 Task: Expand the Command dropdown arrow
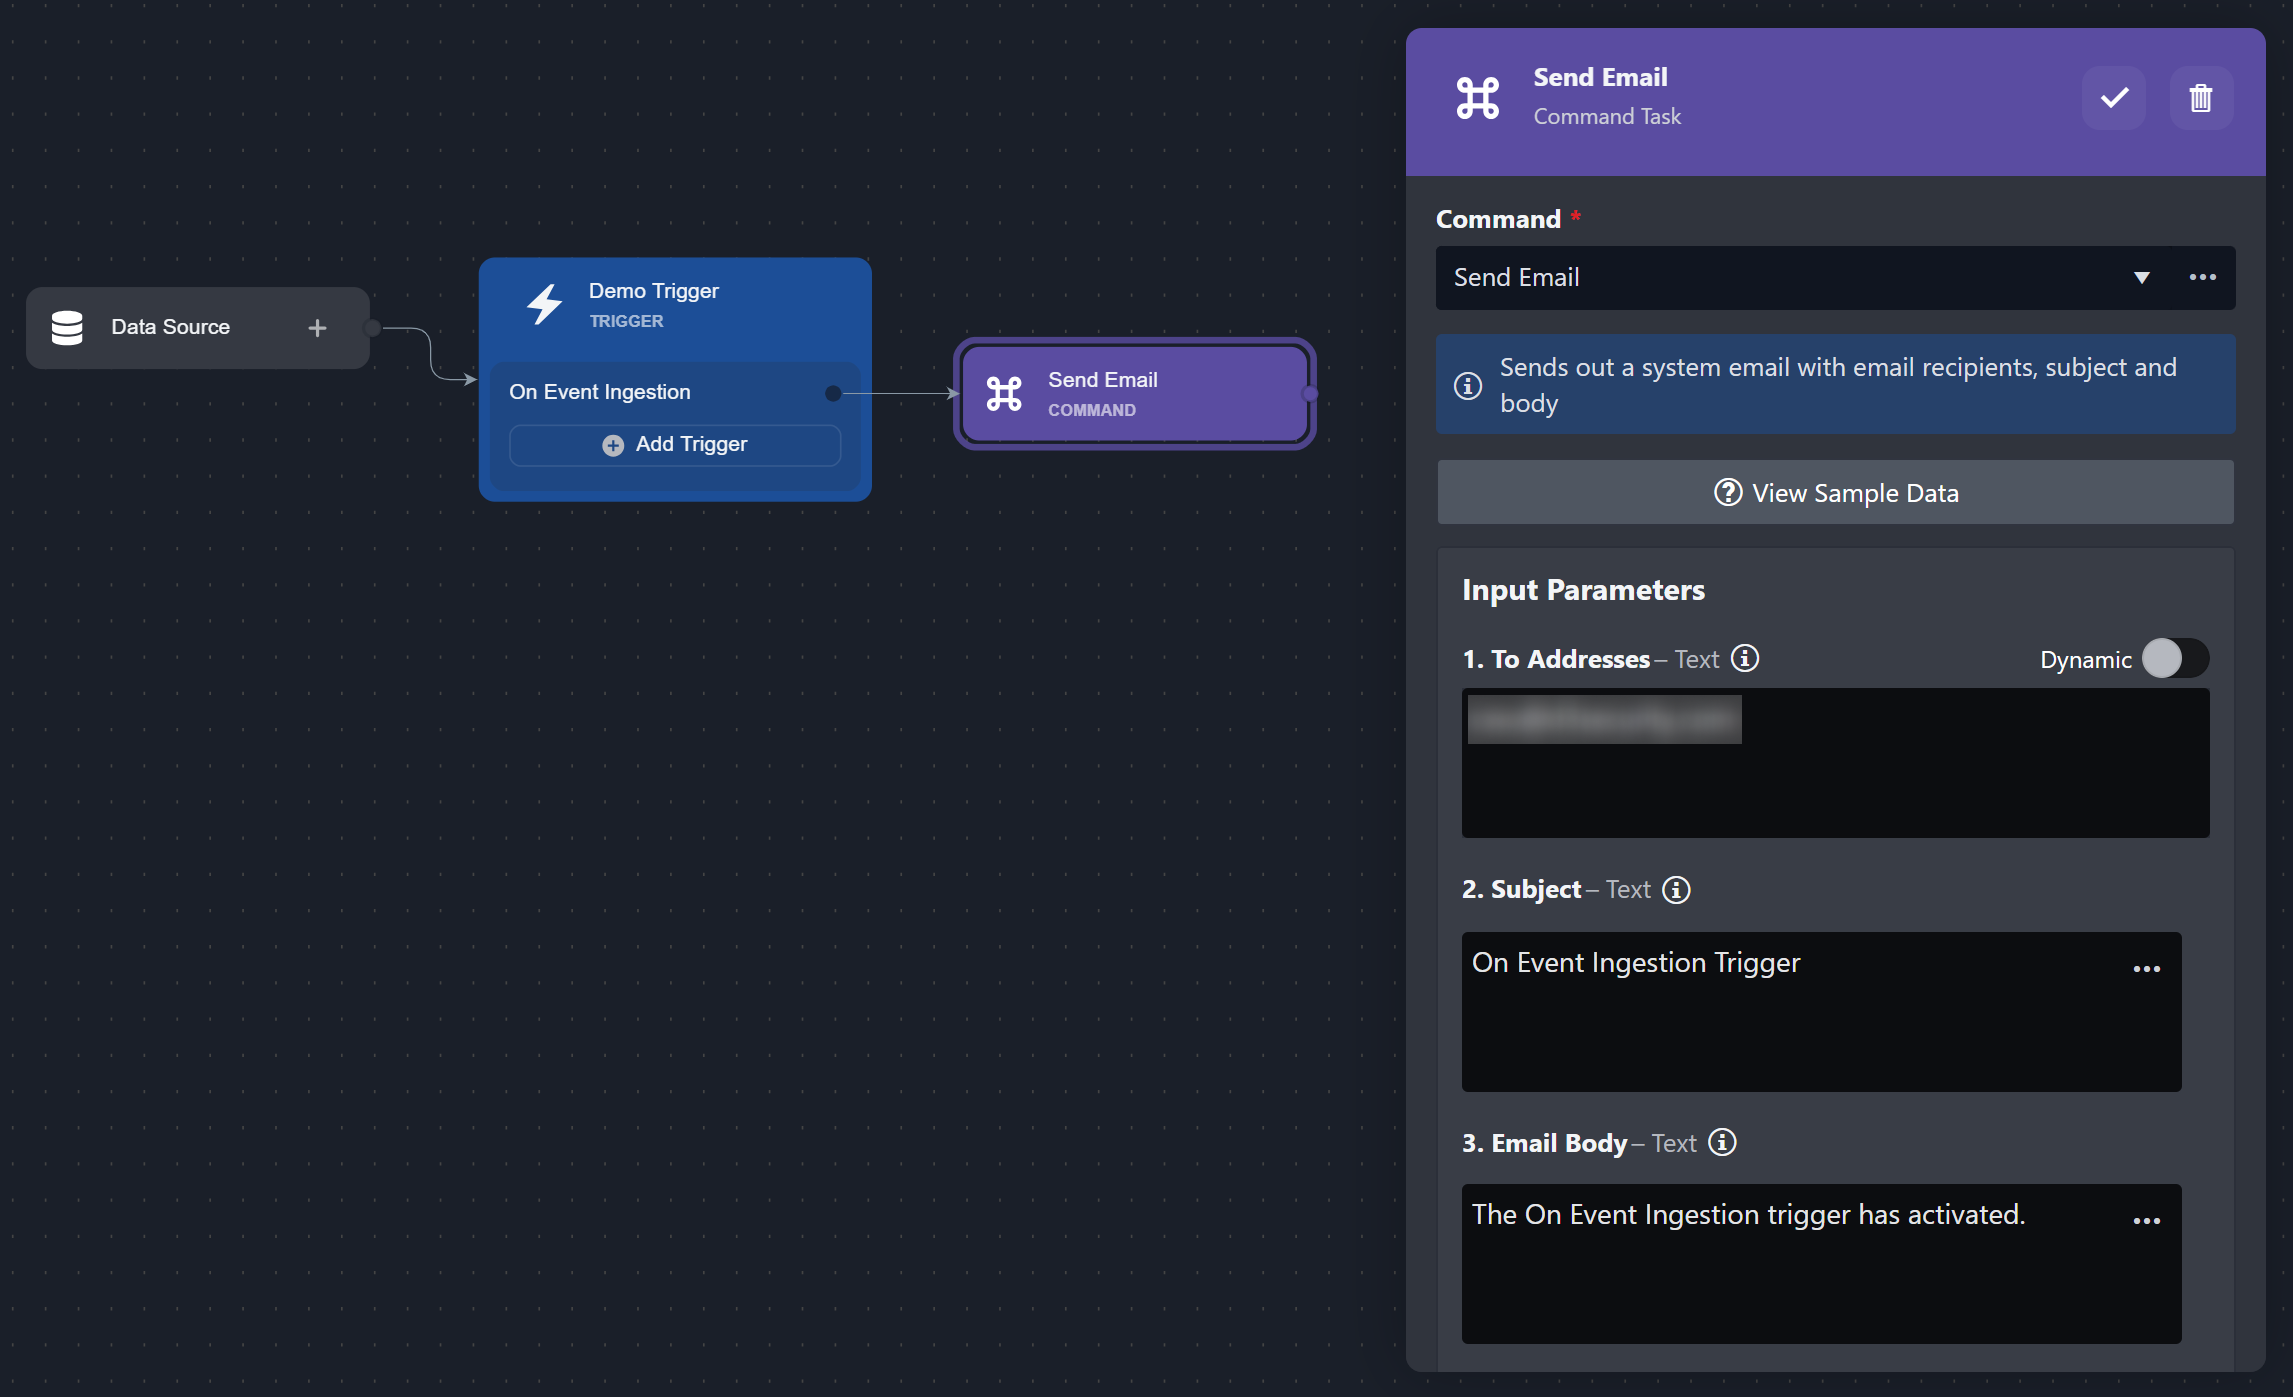click(2141, 278)
